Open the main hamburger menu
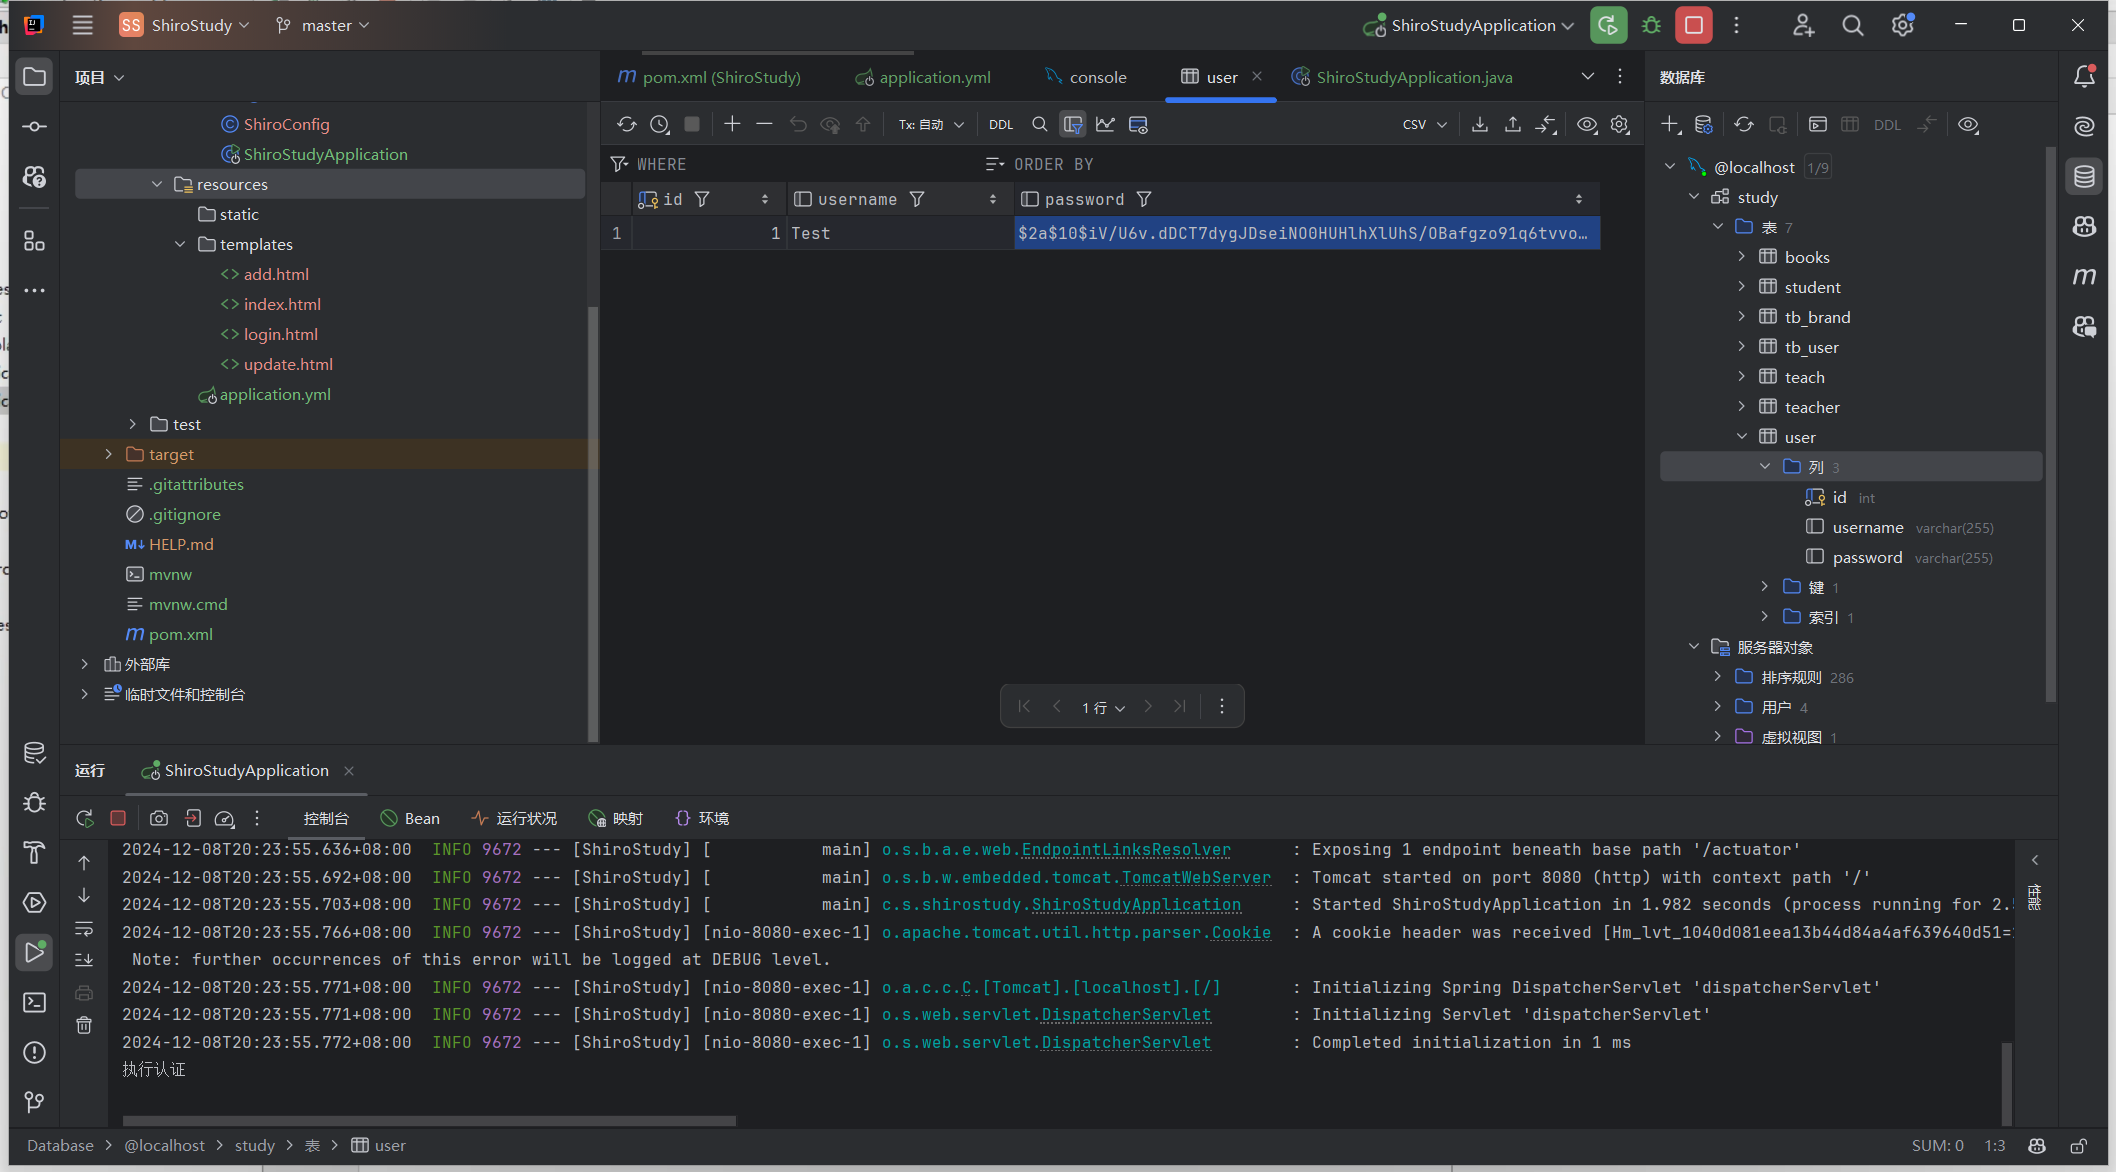Screen dimensions: 2116x1172 tap(83, 25)
